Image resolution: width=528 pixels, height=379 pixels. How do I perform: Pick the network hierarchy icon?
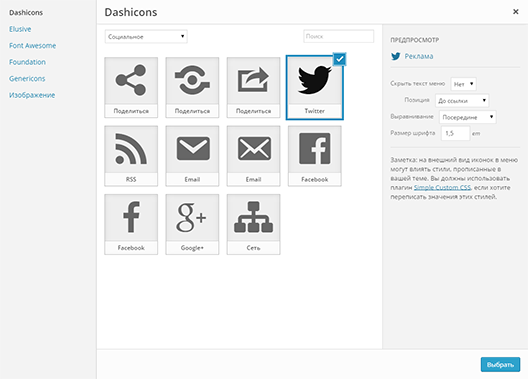coord(254,224)
